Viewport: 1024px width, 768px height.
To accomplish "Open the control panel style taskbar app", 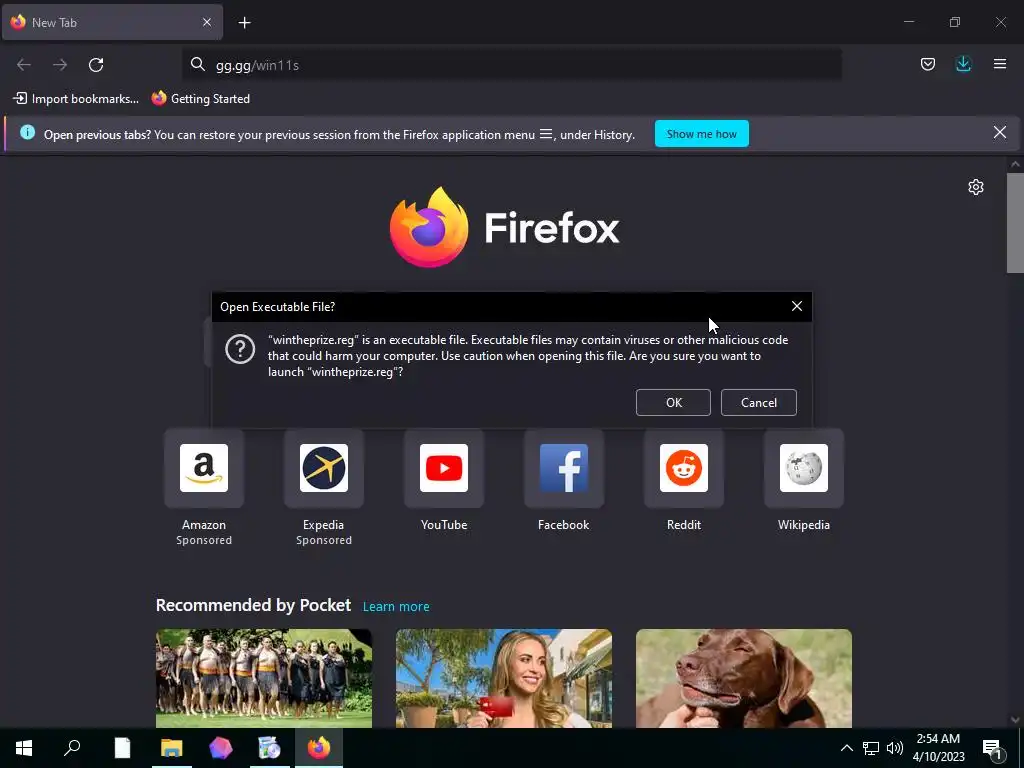I will click(x=269, y=748).
